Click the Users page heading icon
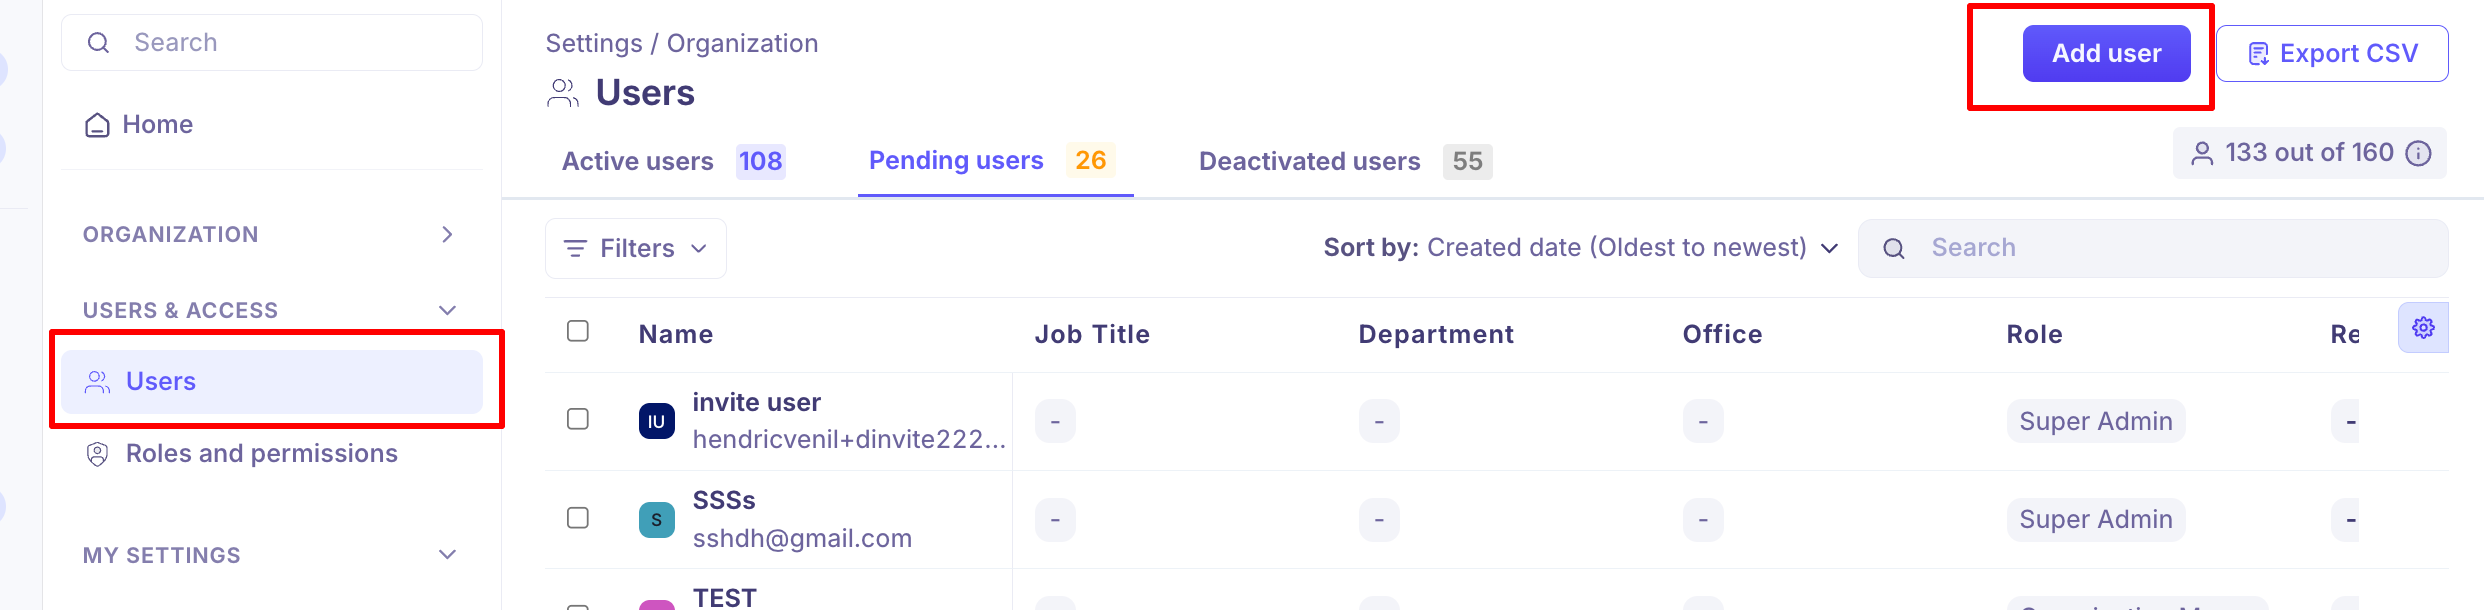Image resolution: width=2484 pixels, height=610 pixels. pyautogui.click(x=563, y=93)
